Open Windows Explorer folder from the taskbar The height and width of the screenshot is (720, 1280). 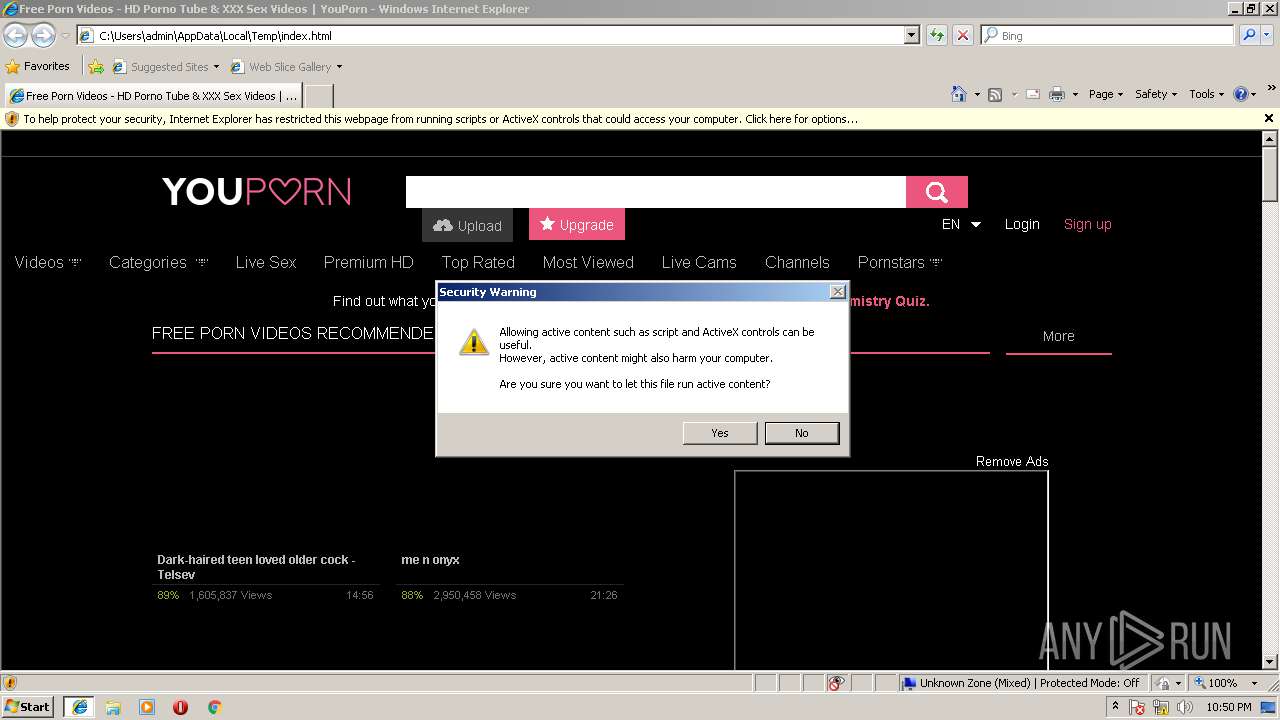tap(113, 707)
